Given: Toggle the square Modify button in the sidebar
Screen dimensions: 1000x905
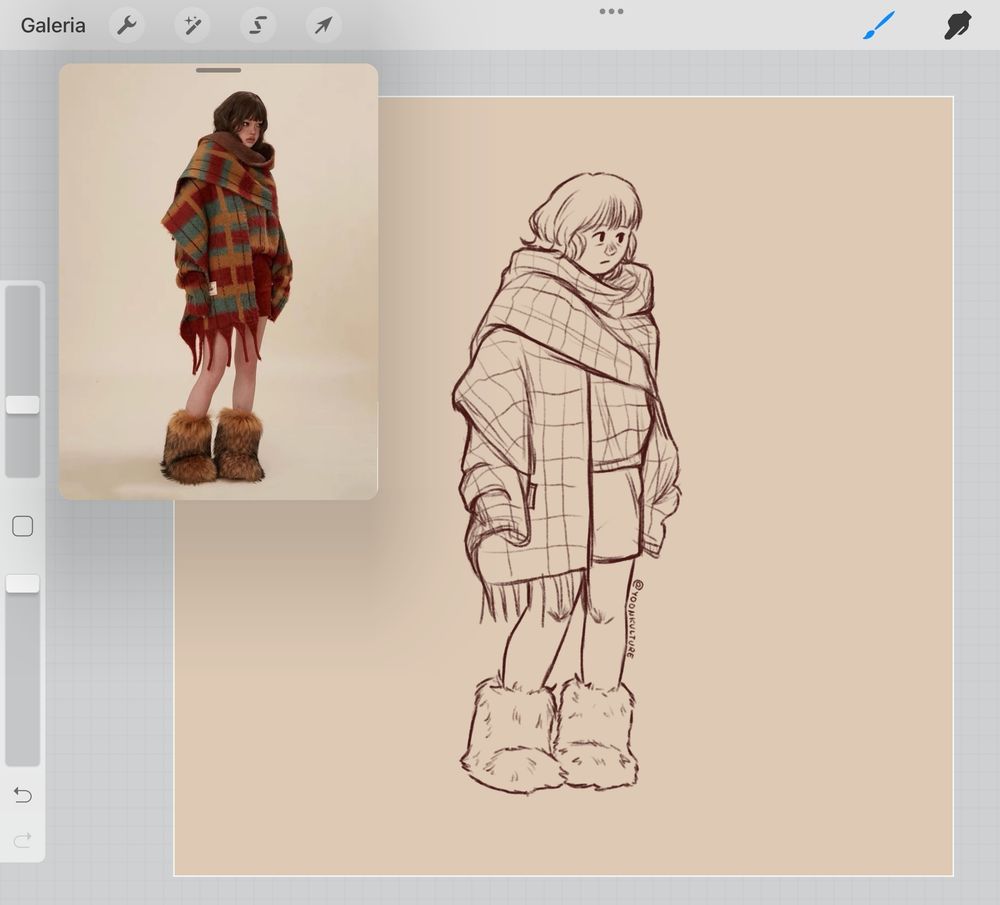Looking at the screenshot, I should click(22, 526).
